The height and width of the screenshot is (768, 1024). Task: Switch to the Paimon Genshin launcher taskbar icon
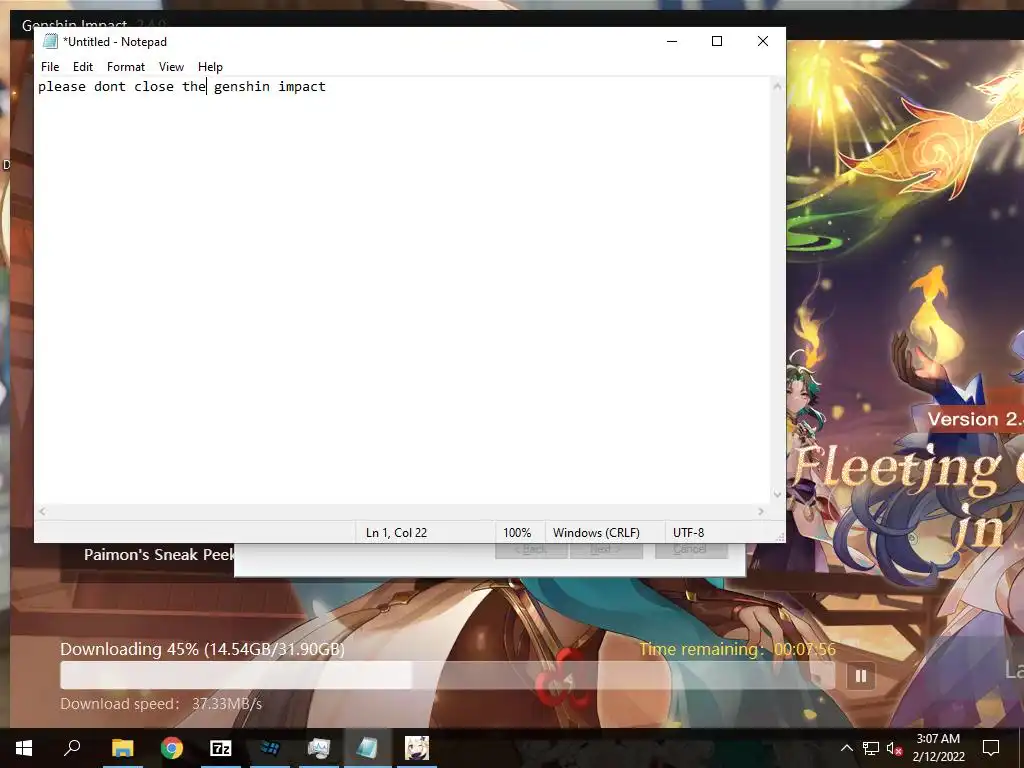click(417, 748)
